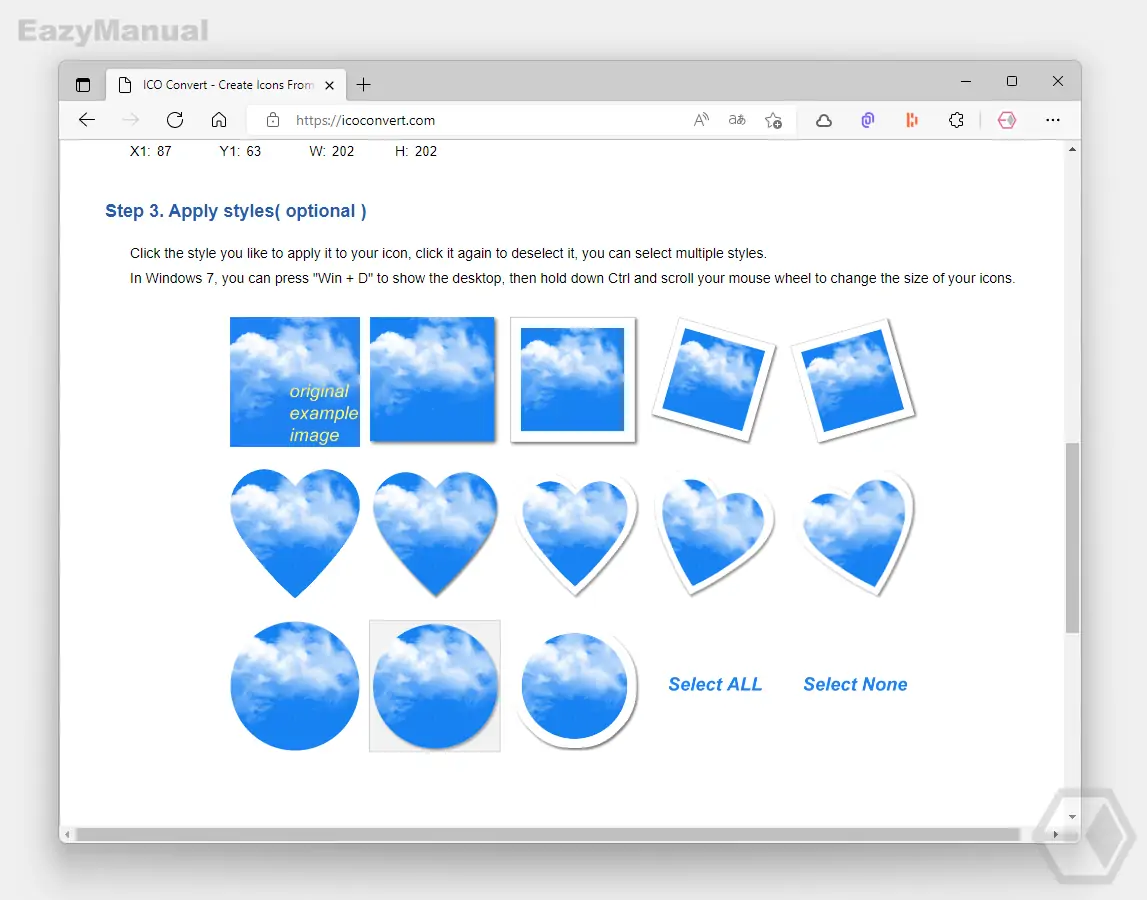Click the scroll up arrow
Image resolution: width=1147 pixels, height=900 pixels.
coord(1072,149)
